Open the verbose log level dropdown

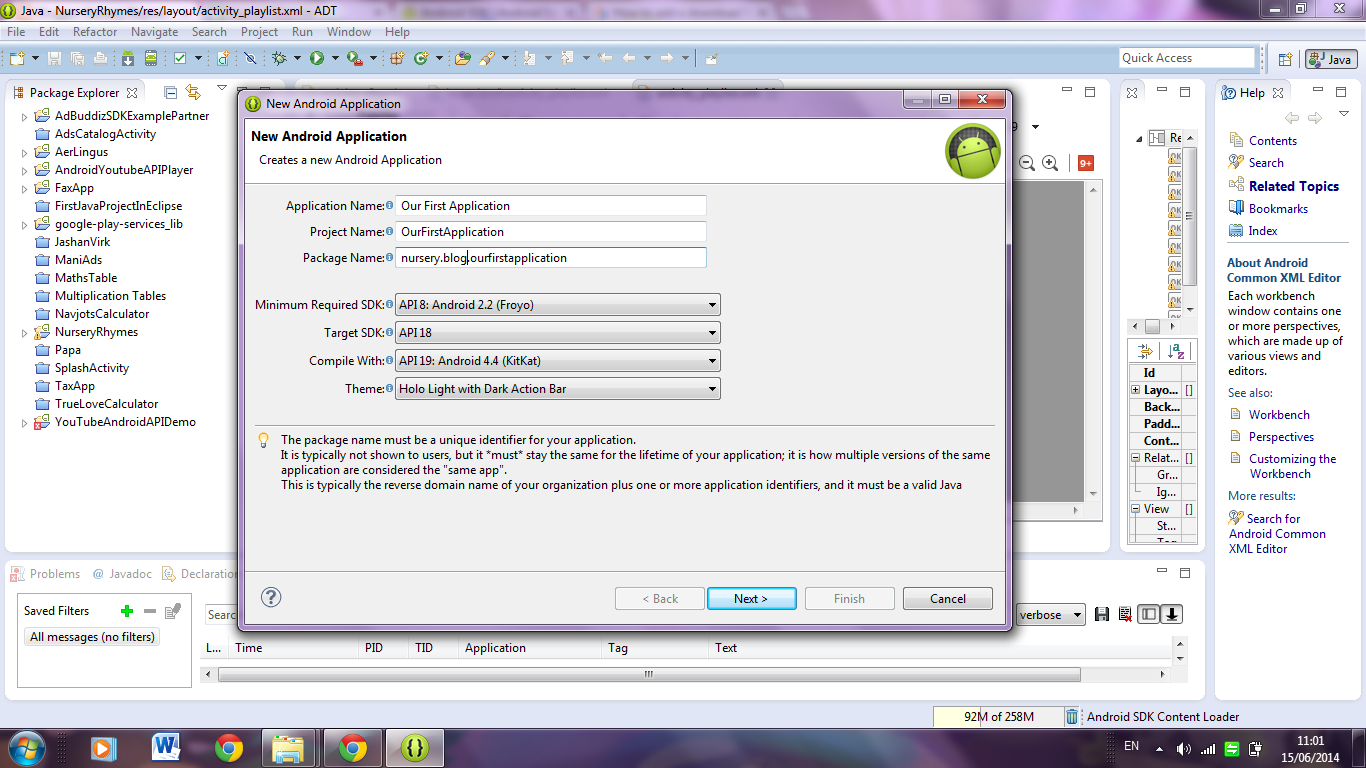coord(1050,615)
